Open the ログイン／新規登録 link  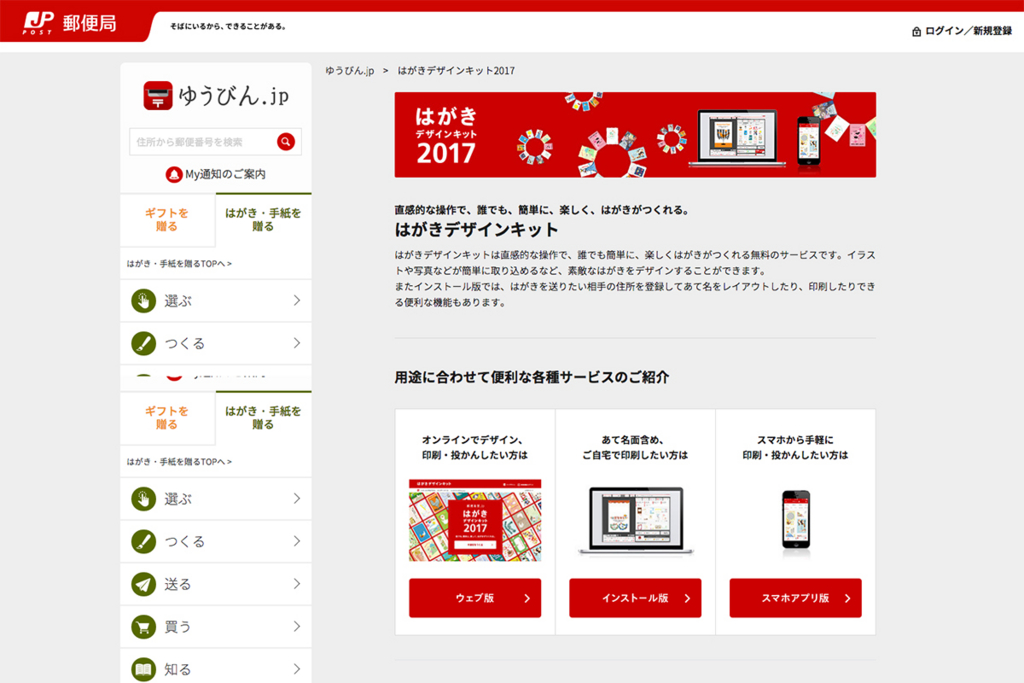(968, 31)
